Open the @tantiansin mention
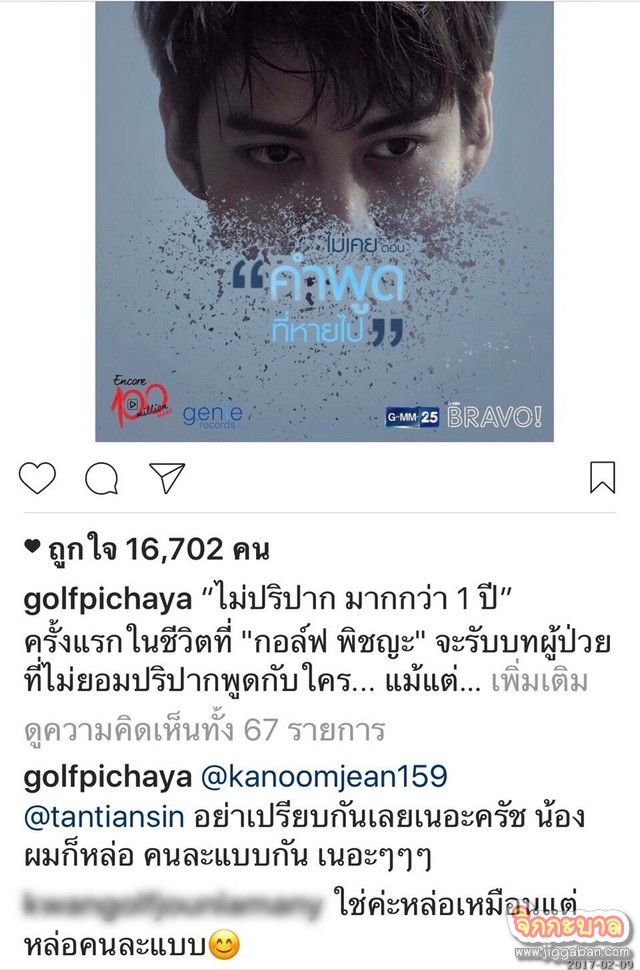The width and height of the screenshot is (640, 970). (x=104, y=817)
